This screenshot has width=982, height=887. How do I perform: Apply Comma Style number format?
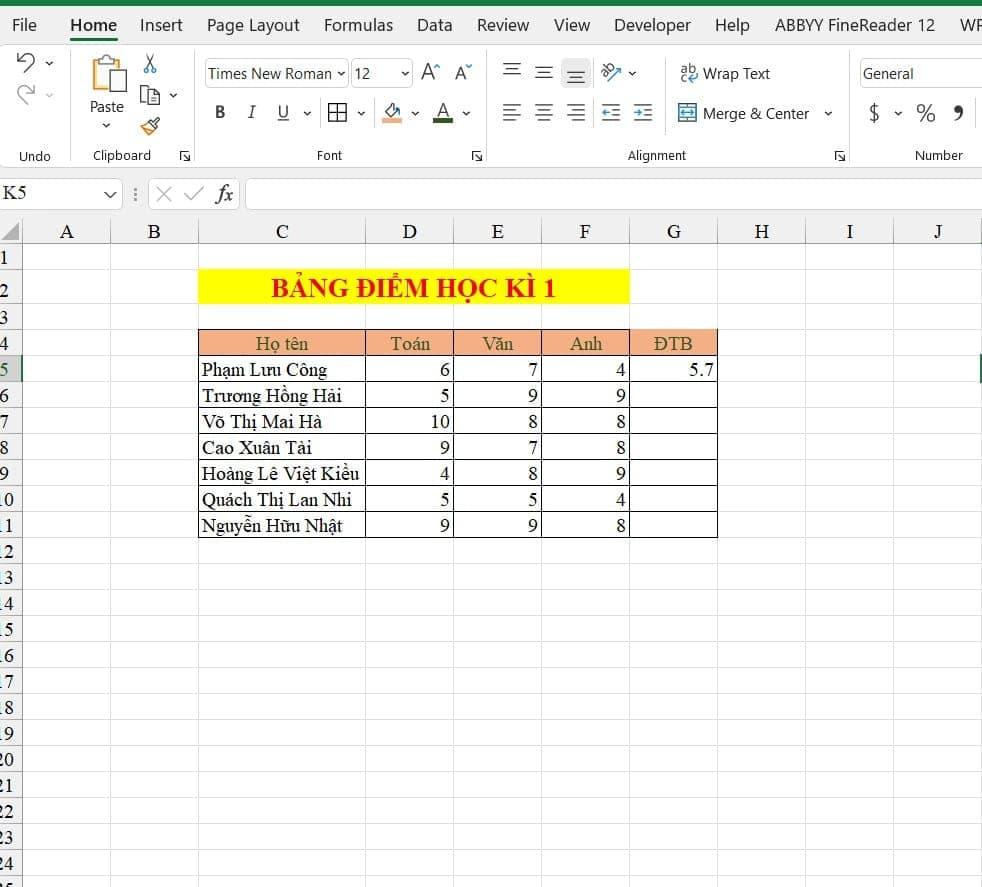point(958,113)
